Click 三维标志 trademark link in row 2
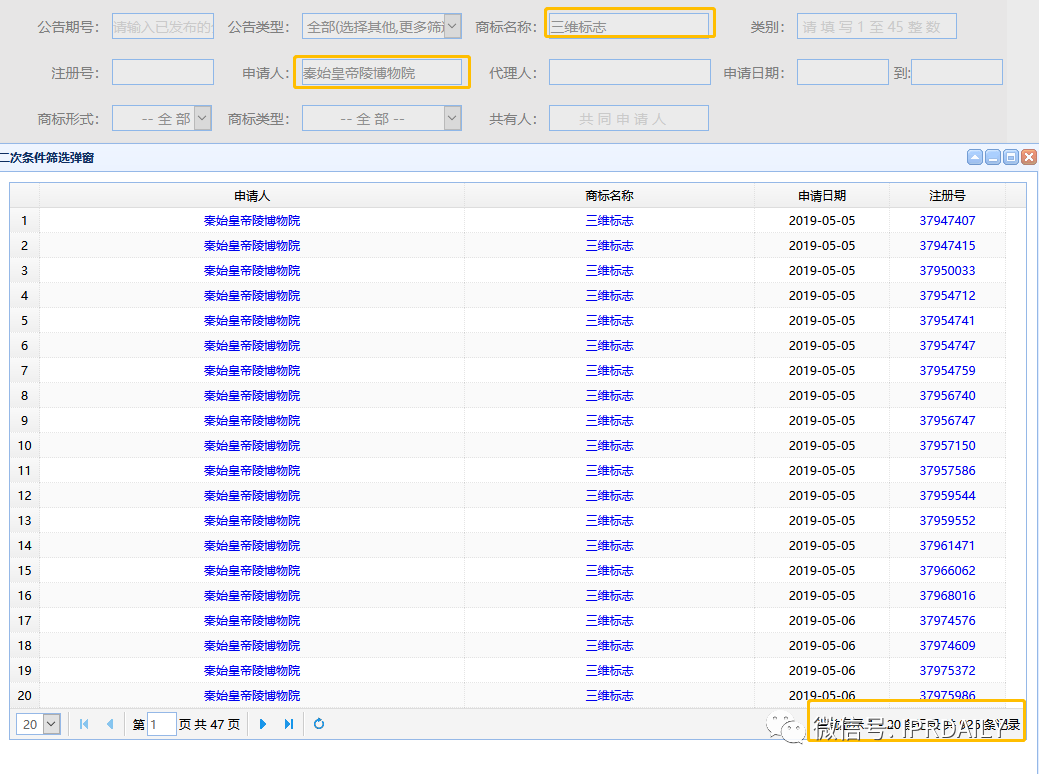1039x774 pixels. coord(609,246)
